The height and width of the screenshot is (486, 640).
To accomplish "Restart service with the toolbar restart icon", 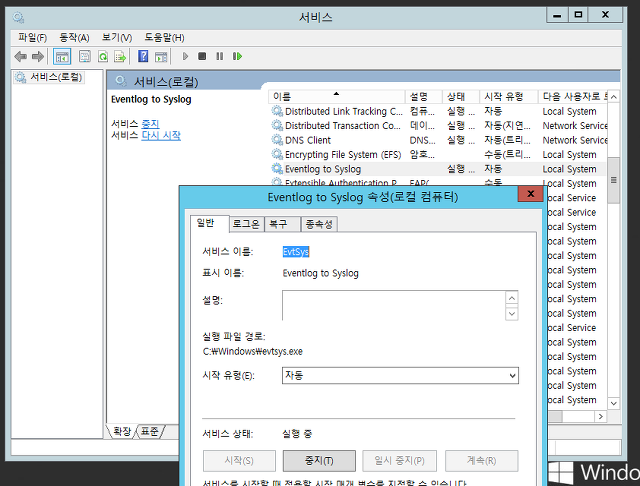I will click(x=237, y=56).
